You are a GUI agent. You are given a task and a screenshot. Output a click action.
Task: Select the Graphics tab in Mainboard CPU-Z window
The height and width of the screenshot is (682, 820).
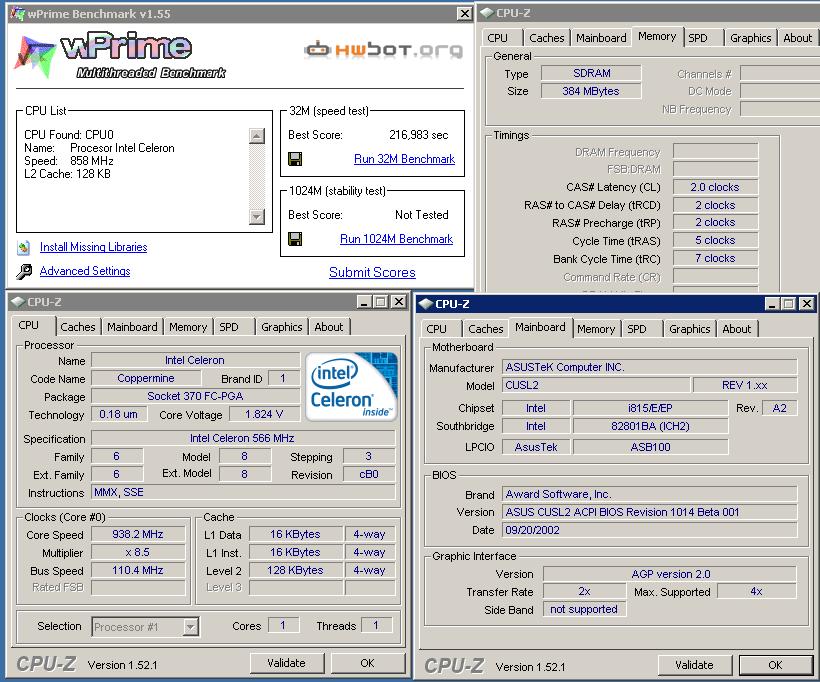(x=689, y=329)
